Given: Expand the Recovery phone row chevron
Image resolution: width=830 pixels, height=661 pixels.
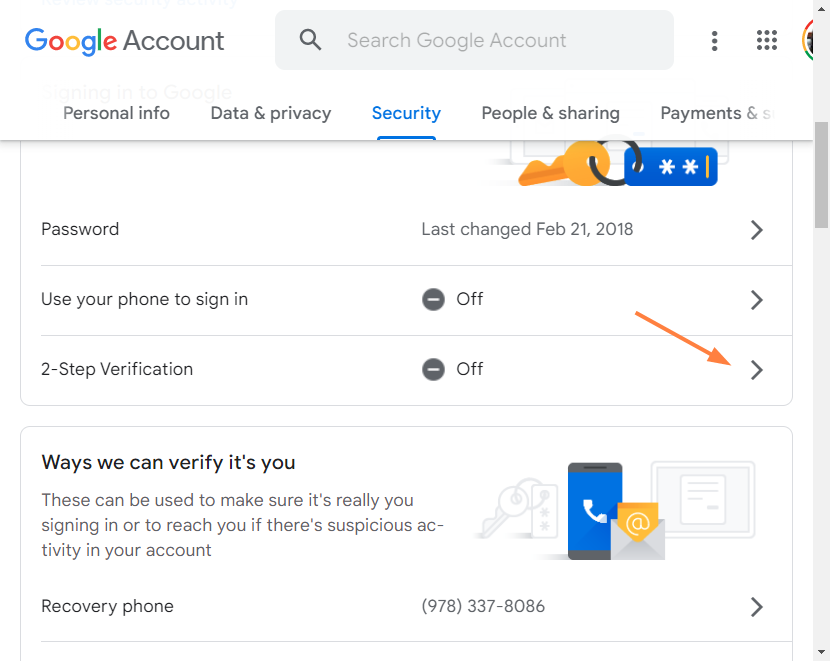Looking at the screenshot, I should (757, 607).
